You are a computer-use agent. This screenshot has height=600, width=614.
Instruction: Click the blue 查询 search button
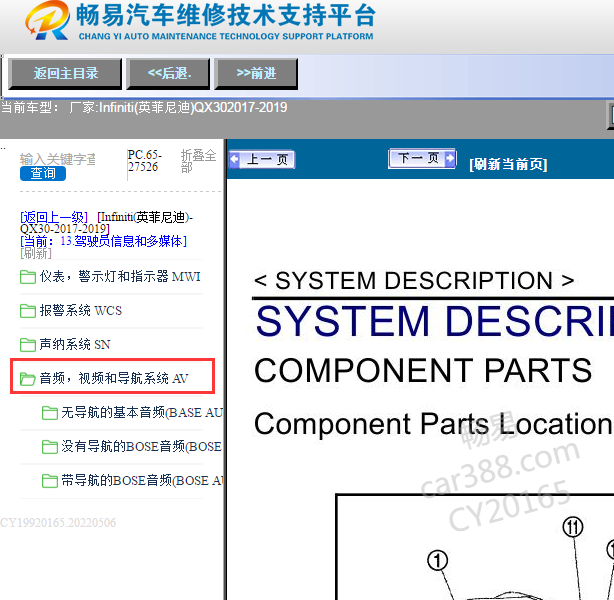click(43, 173)
